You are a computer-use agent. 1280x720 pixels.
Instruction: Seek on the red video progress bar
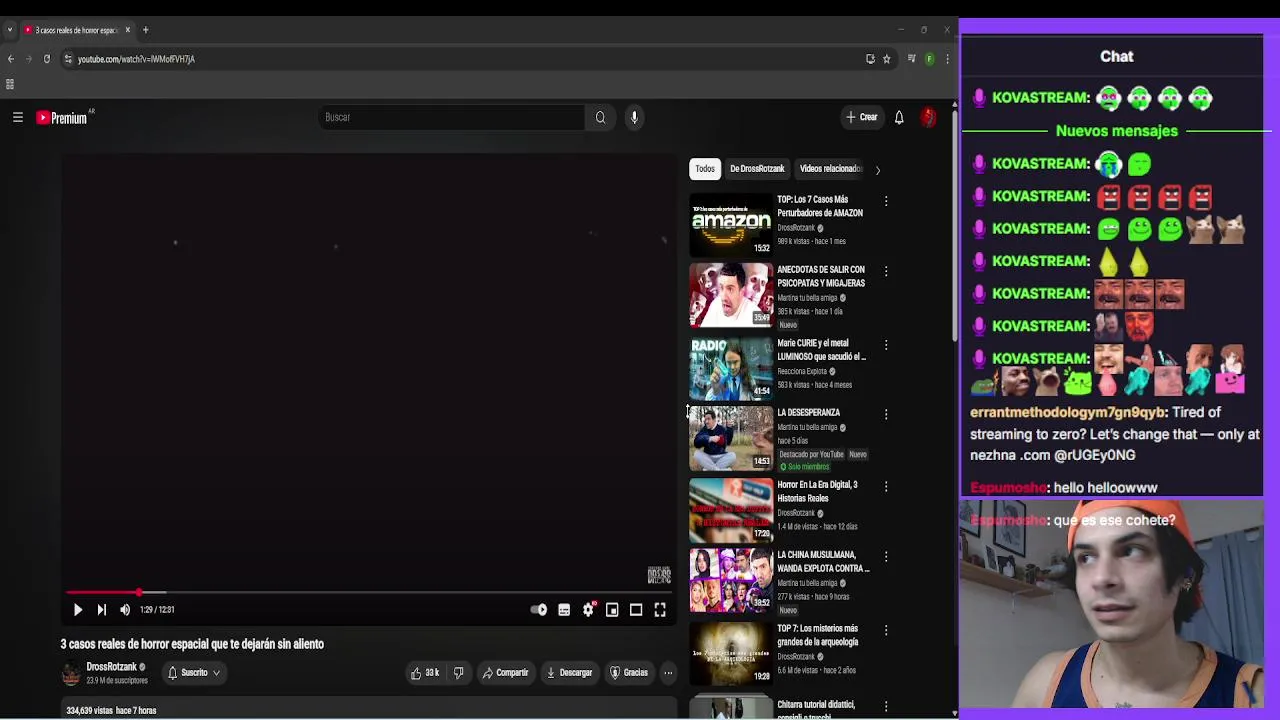coord(367,593)
